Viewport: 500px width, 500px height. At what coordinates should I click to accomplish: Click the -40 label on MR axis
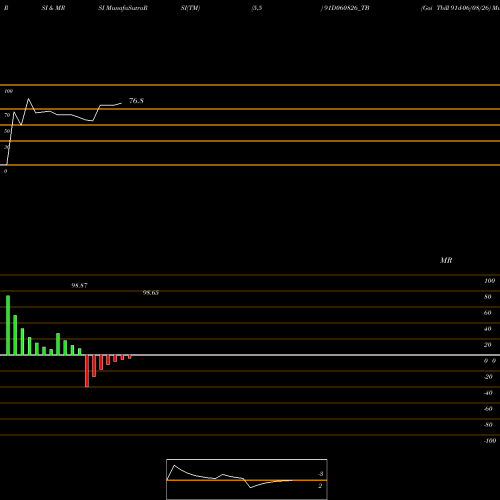pos(488,393)
